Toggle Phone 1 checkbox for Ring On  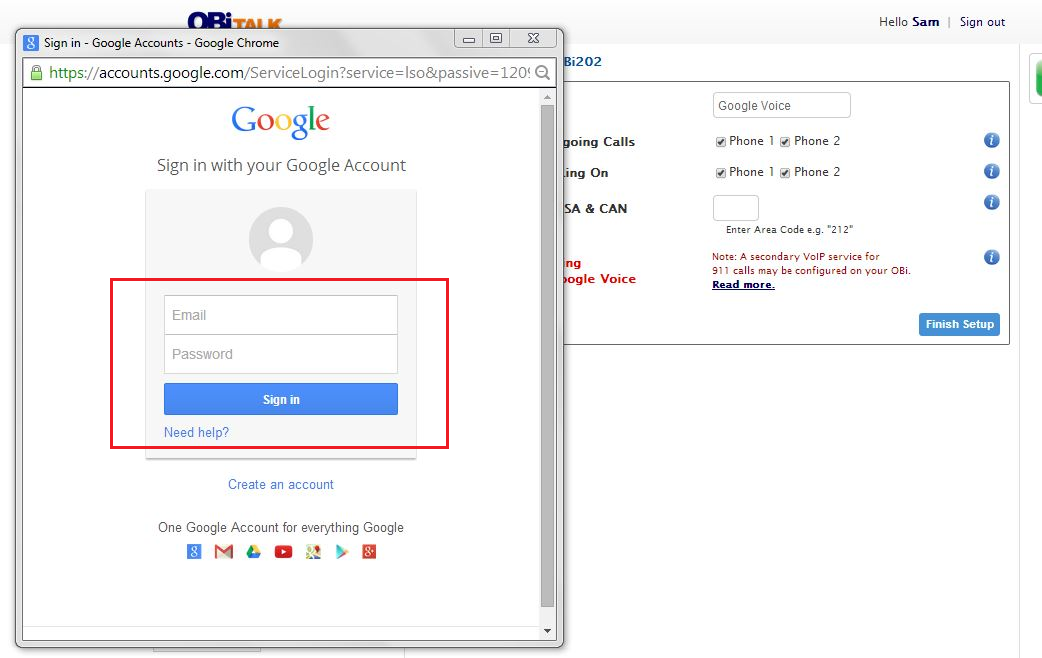click(720, 173)
